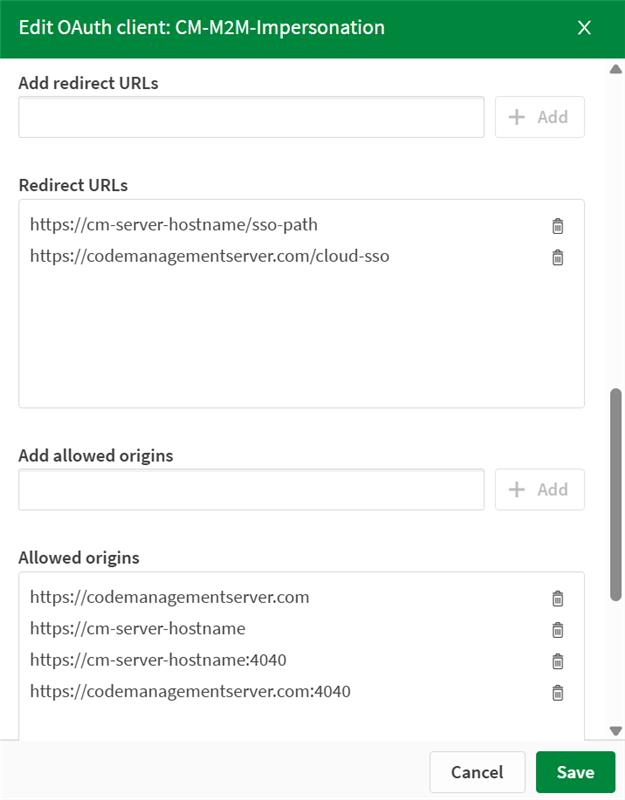
Task: Delete the cm-server-hostname/sso-path redirect URL
Action: [558, 226]
